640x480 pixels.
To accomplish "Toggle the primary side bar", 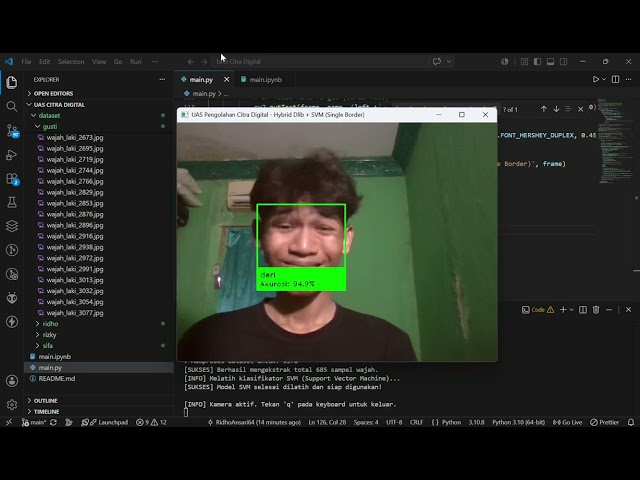I will [538, 62].
